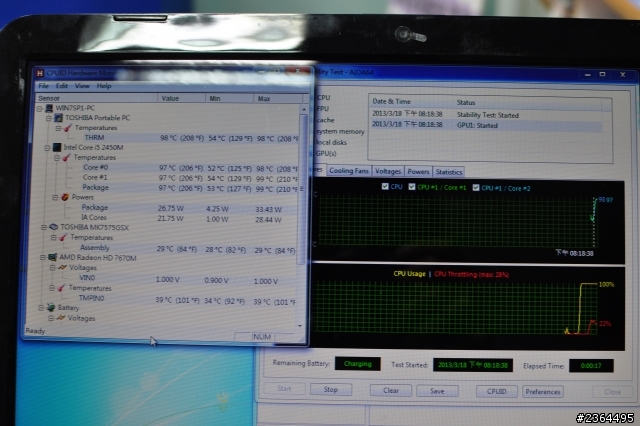The height and width of the screenshot is (426, 640).
Task: Click the Voltages icon under Battery
Action: [60, 317]
